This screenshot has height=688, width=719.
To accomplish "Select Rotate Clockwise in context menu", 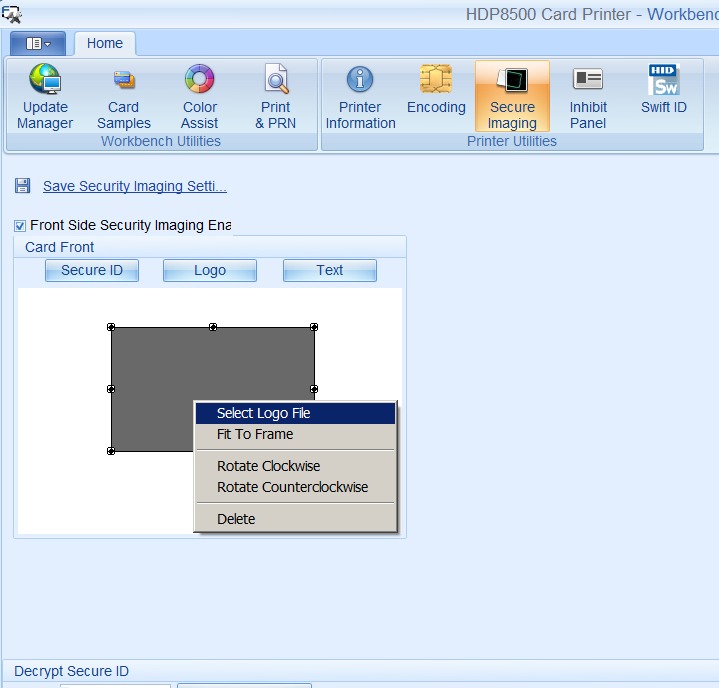I will tap(268, 466).
